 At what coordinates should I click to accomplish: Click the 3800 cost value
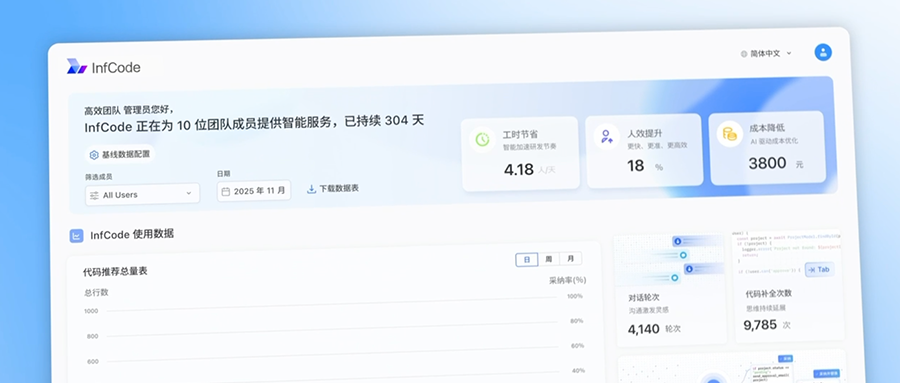tap(767, 164)
